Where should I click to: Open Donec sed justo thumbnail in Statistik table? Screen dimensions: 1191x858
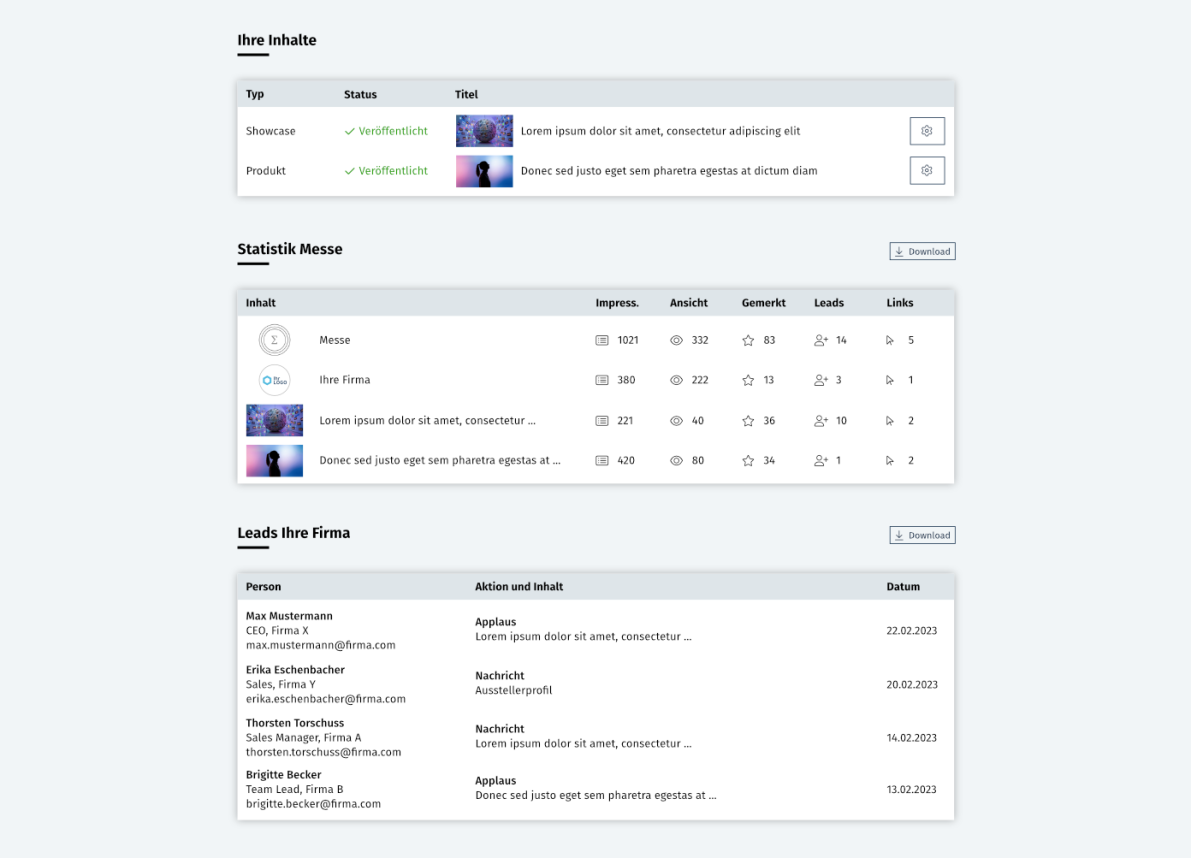click(x=274, y=460)
